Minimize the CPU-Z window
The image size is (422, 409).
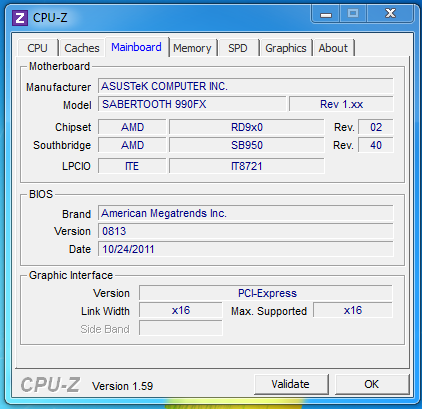tap(326, 14)
